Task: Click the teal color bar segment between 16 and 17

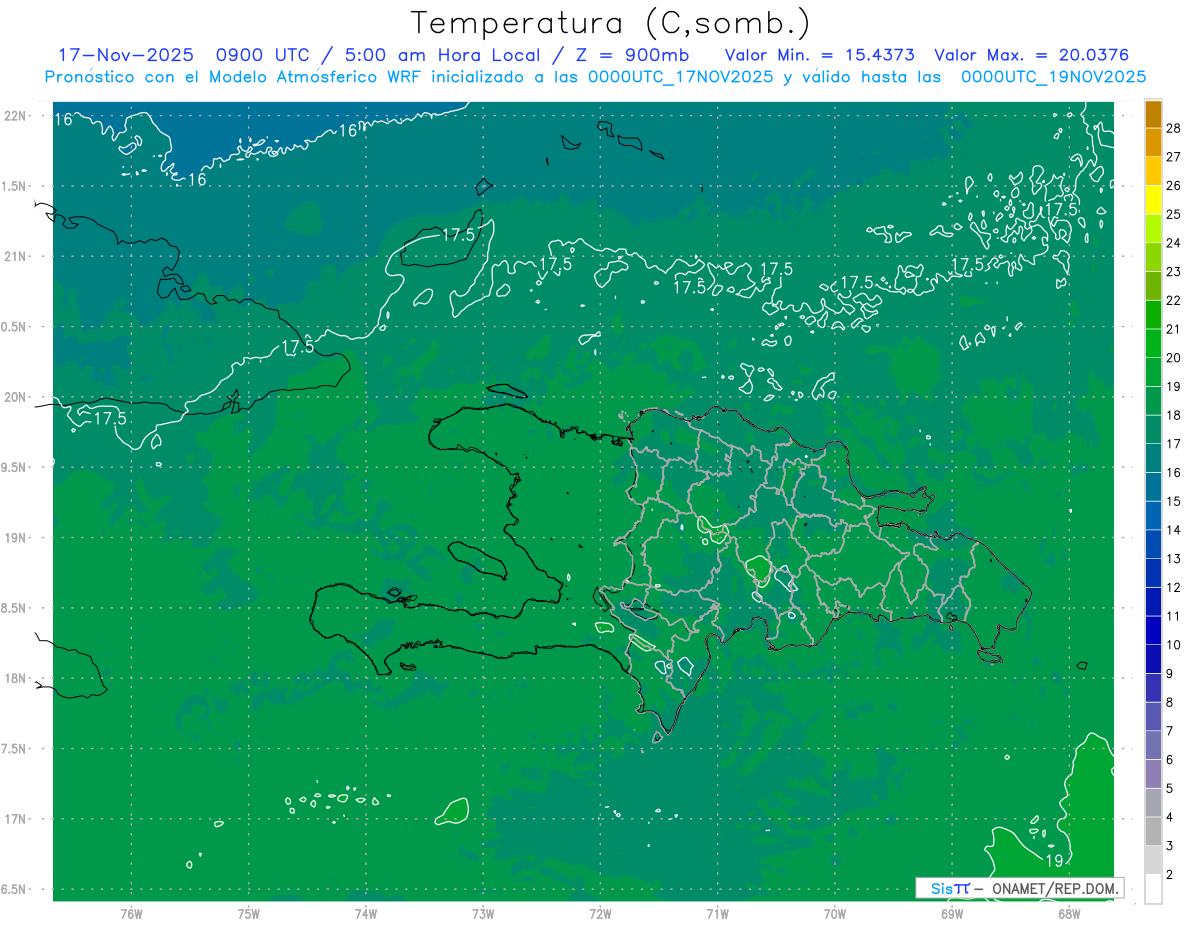Action: [1154, 459]
